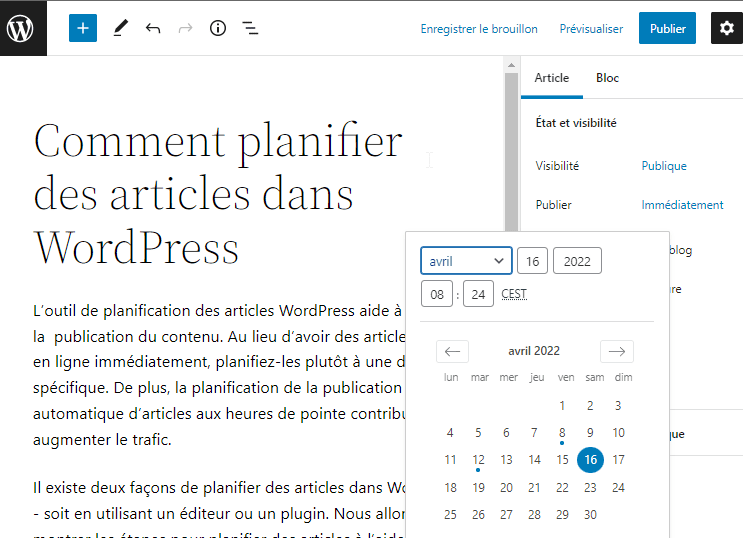Select April 19 in the calendar
Screen dimensions: 743x538
[478, 488]
